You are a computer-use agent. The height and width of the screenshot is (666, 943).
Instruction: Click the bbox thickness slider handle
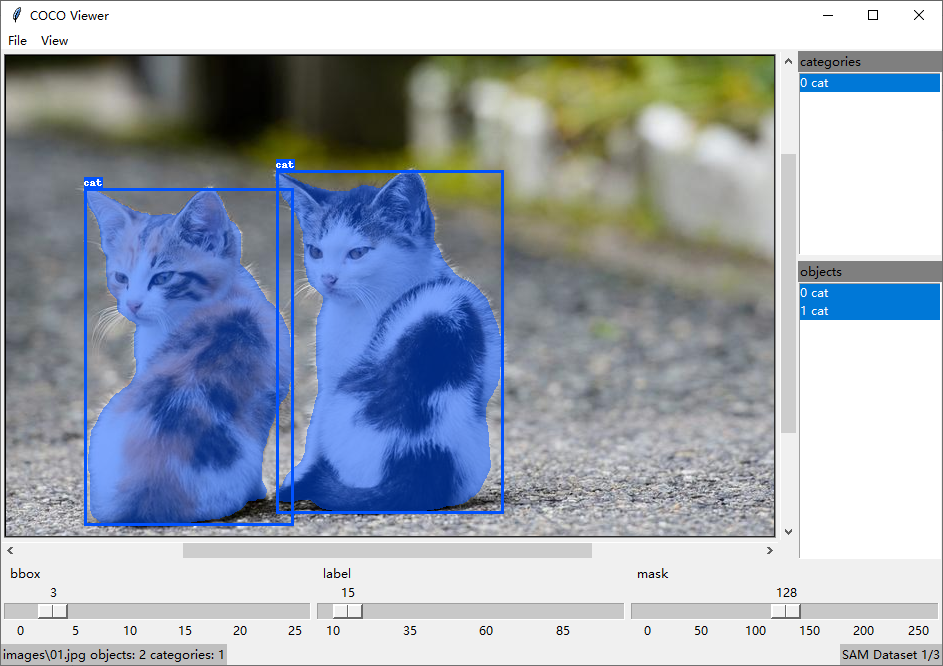pyautogui.click(x=52, y=611)
